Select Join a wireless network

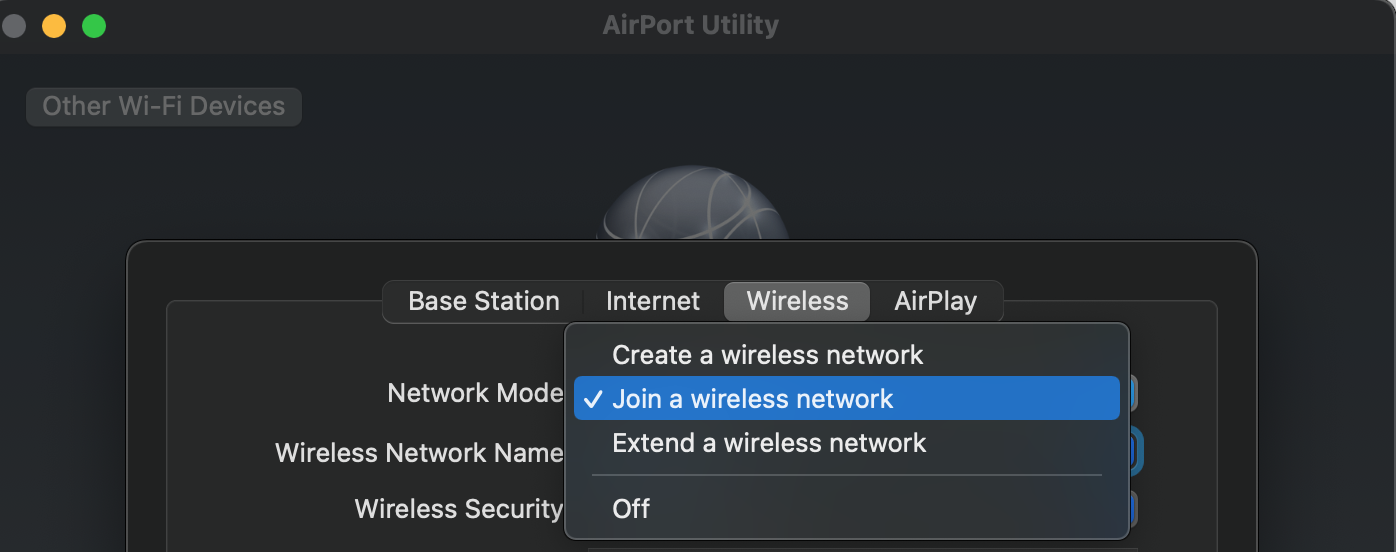752,399
